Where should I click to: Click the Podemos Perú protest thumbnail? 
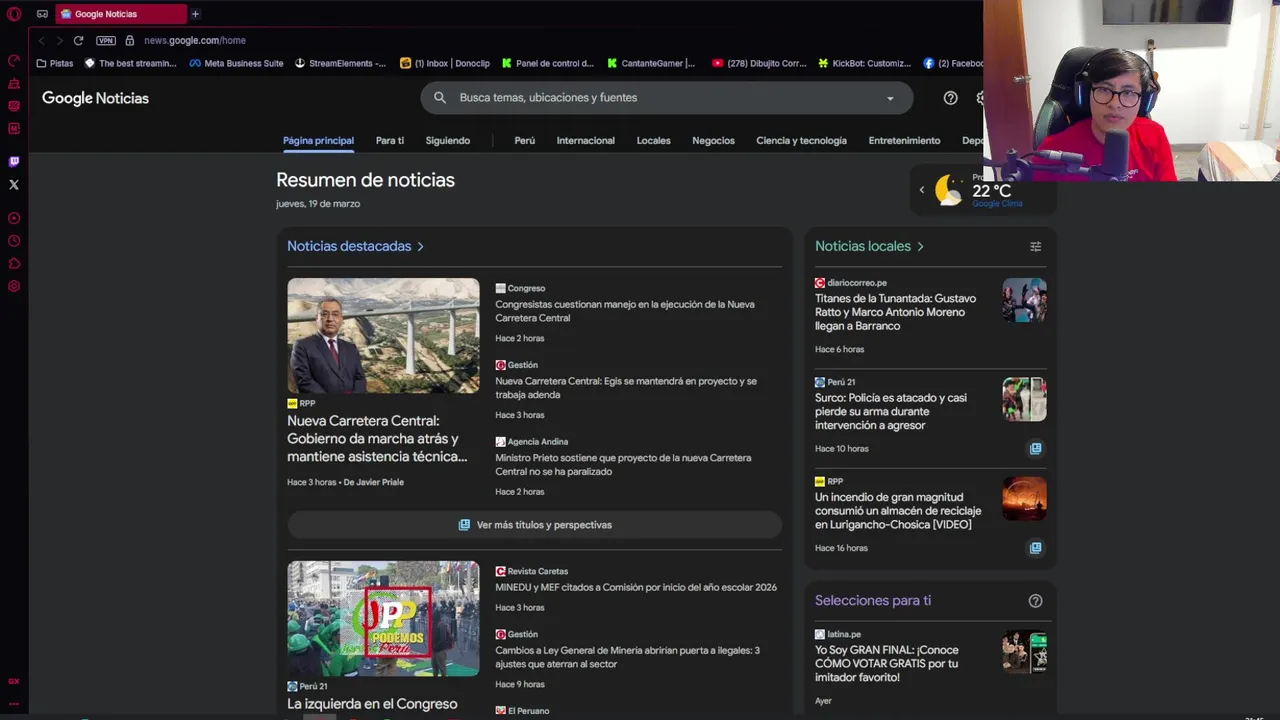[383, 619]
